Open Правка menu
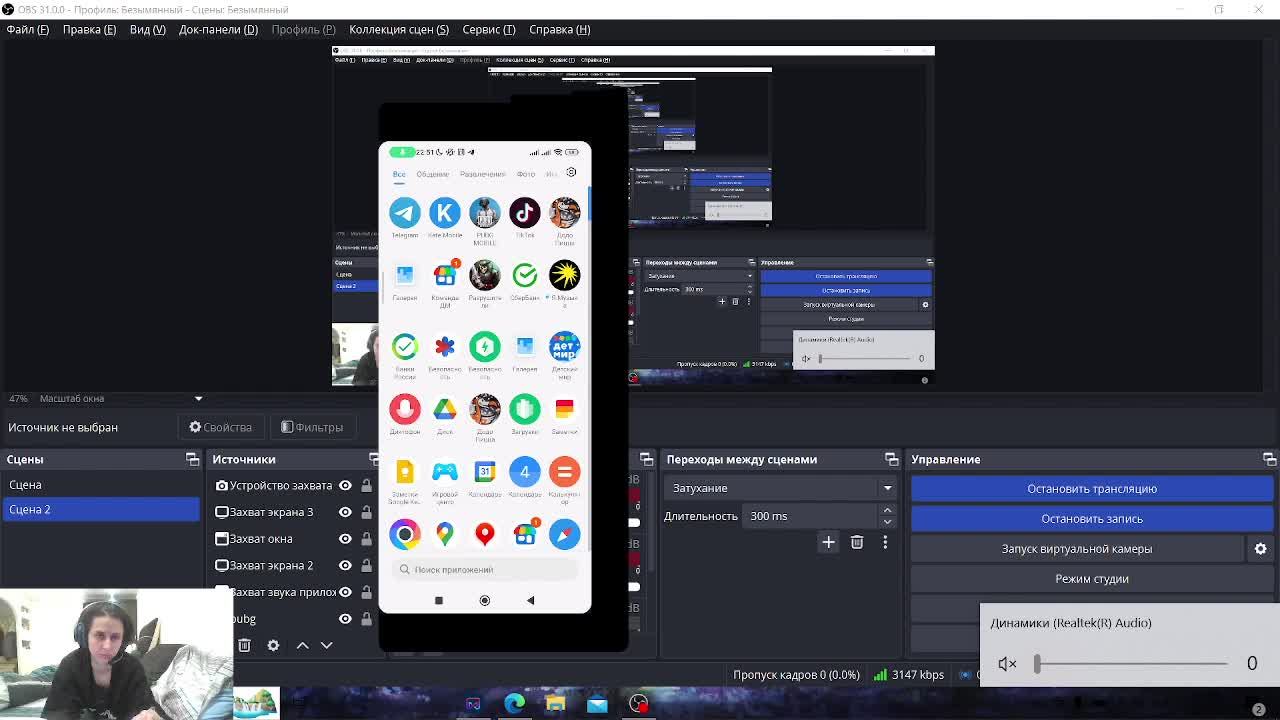This screenshot has height=720, width=1280. tap(89, 29)
